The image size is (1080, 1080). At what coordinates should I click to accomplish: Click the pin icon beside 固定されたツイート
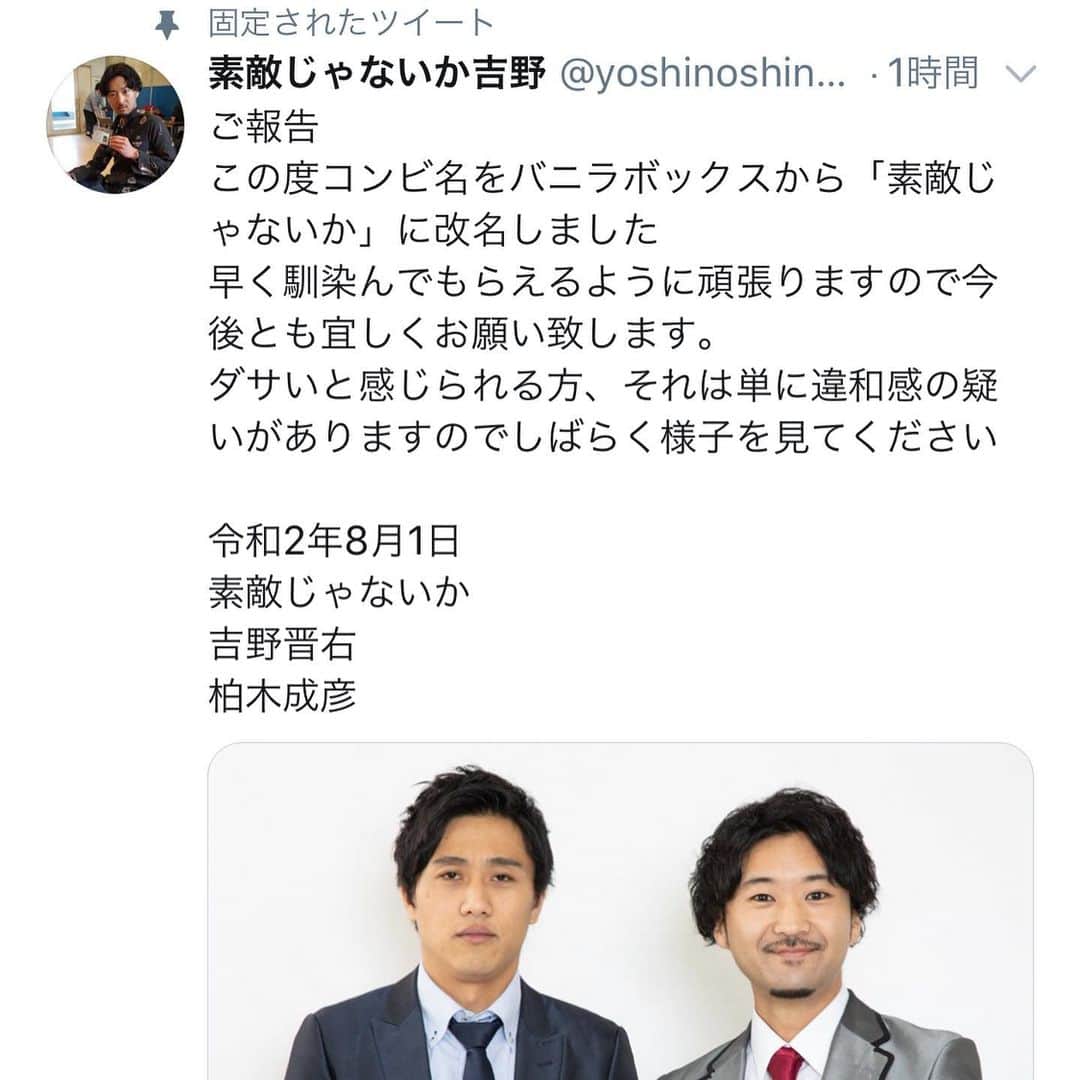[x=167, y=25]
